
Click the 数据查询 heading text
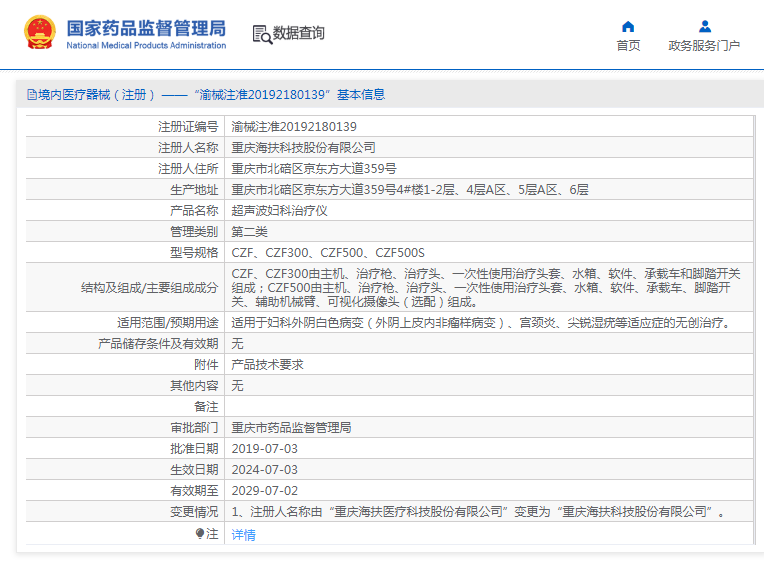point(299,34)
